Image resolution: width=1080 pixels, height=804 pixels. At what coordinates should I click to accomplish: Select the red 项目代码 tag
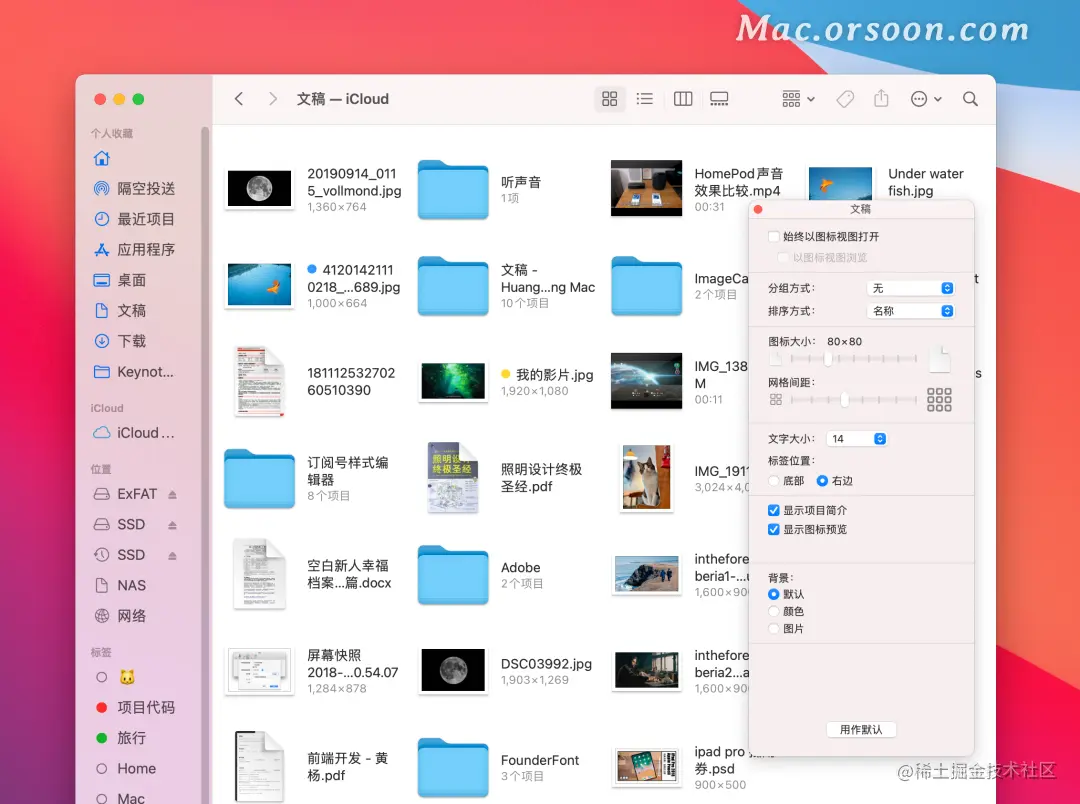coord(135,708)
